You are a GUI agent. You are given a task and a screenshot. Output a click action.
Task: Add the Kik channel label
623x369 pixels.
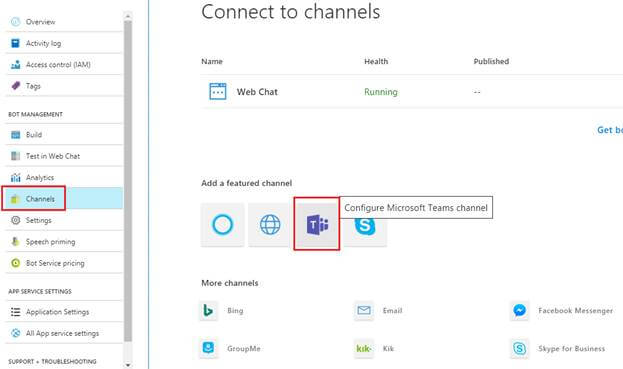(388, 348)
